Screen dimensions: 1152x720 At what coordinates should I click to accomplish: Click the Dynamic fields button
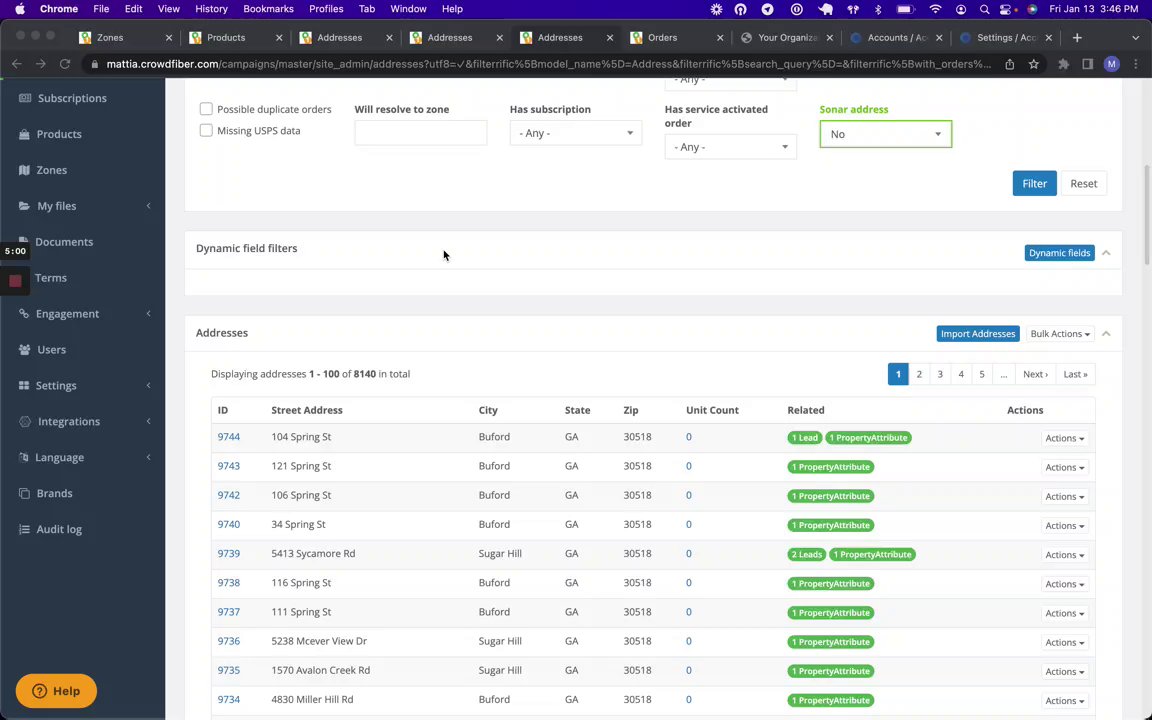coord(1059,253)
